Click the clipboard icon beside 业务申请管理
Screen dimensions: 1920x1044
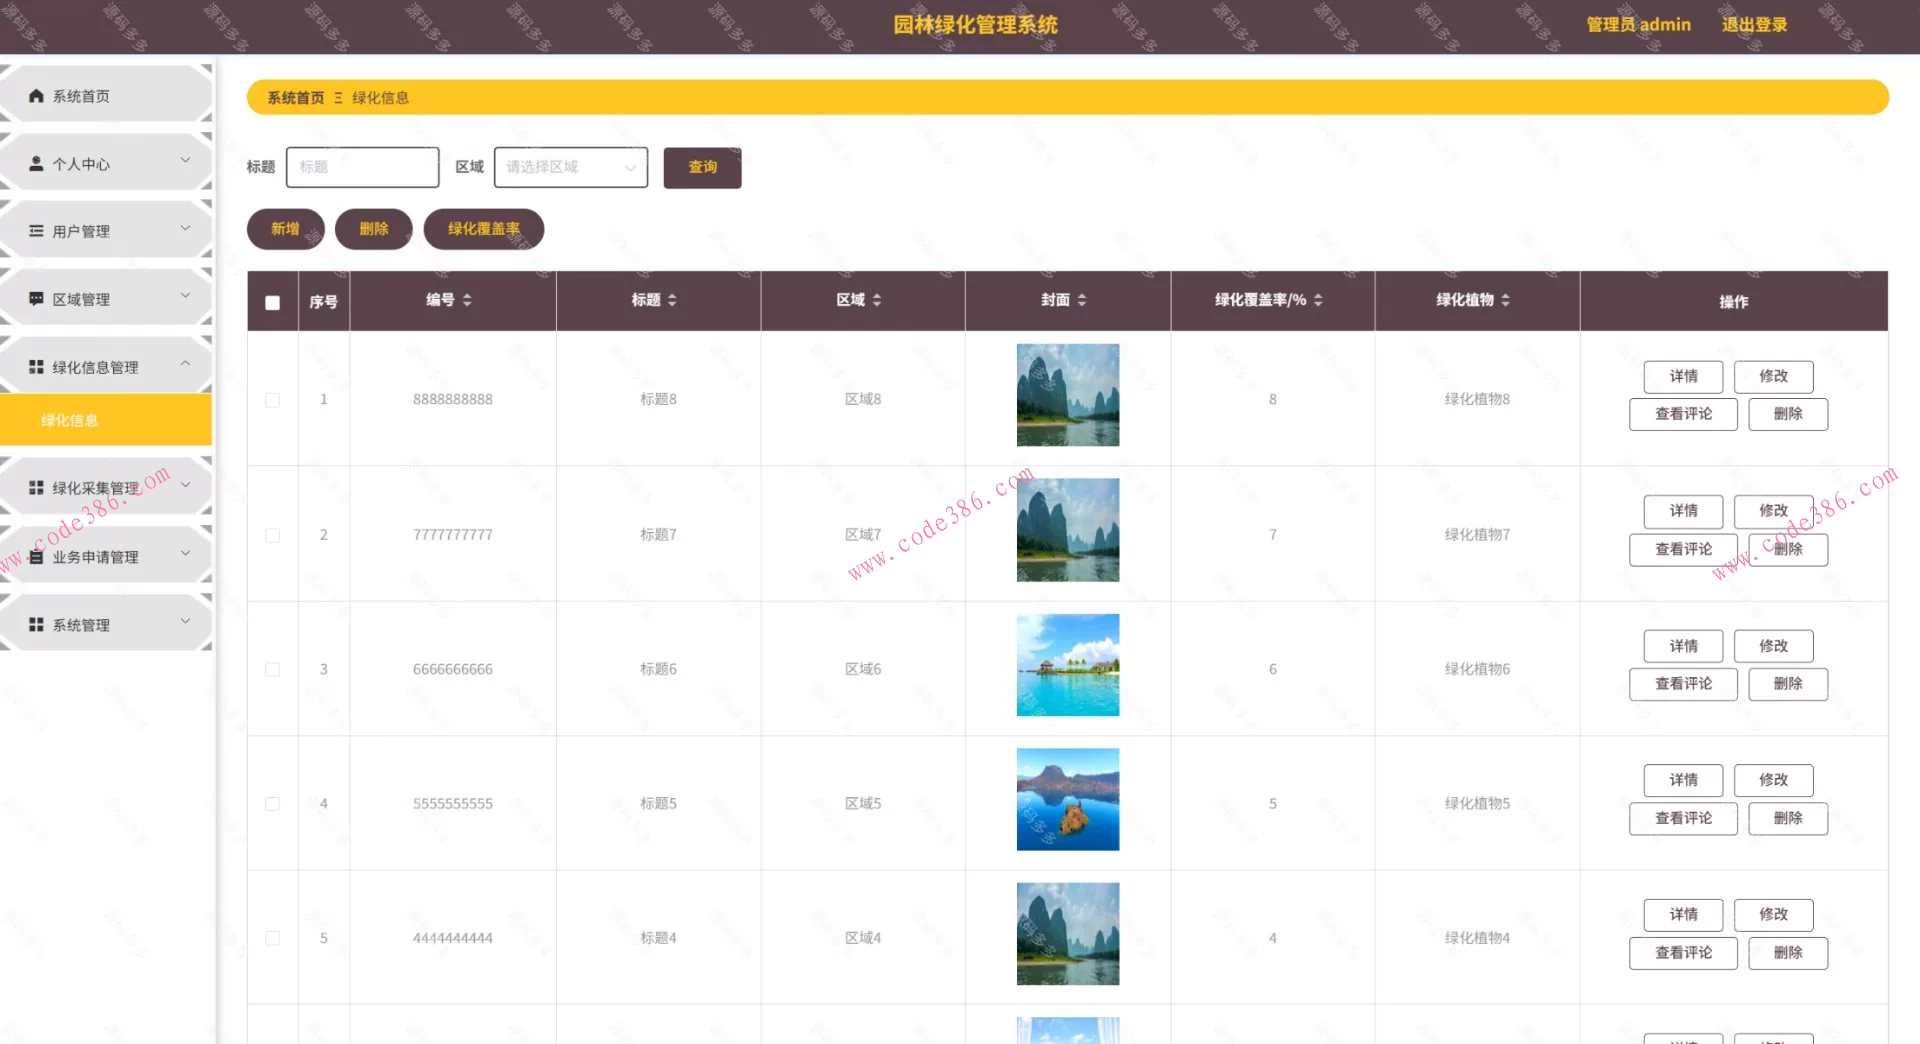coord(37,557)
